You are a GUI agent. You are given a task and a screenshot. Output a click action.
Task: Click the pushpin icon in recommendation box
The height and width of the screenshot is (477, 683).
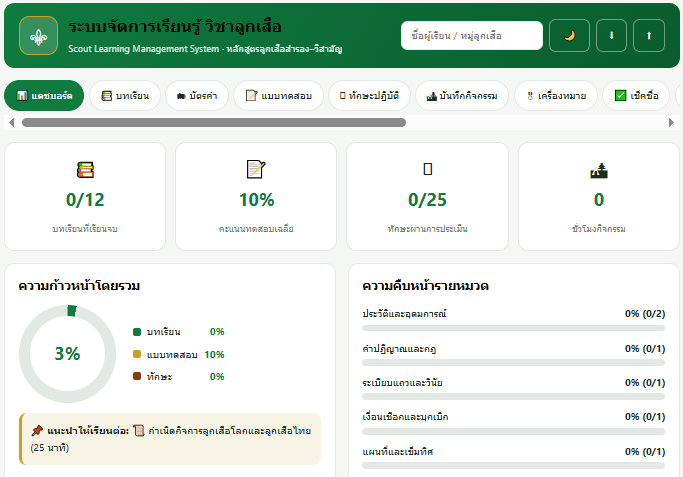37,431
